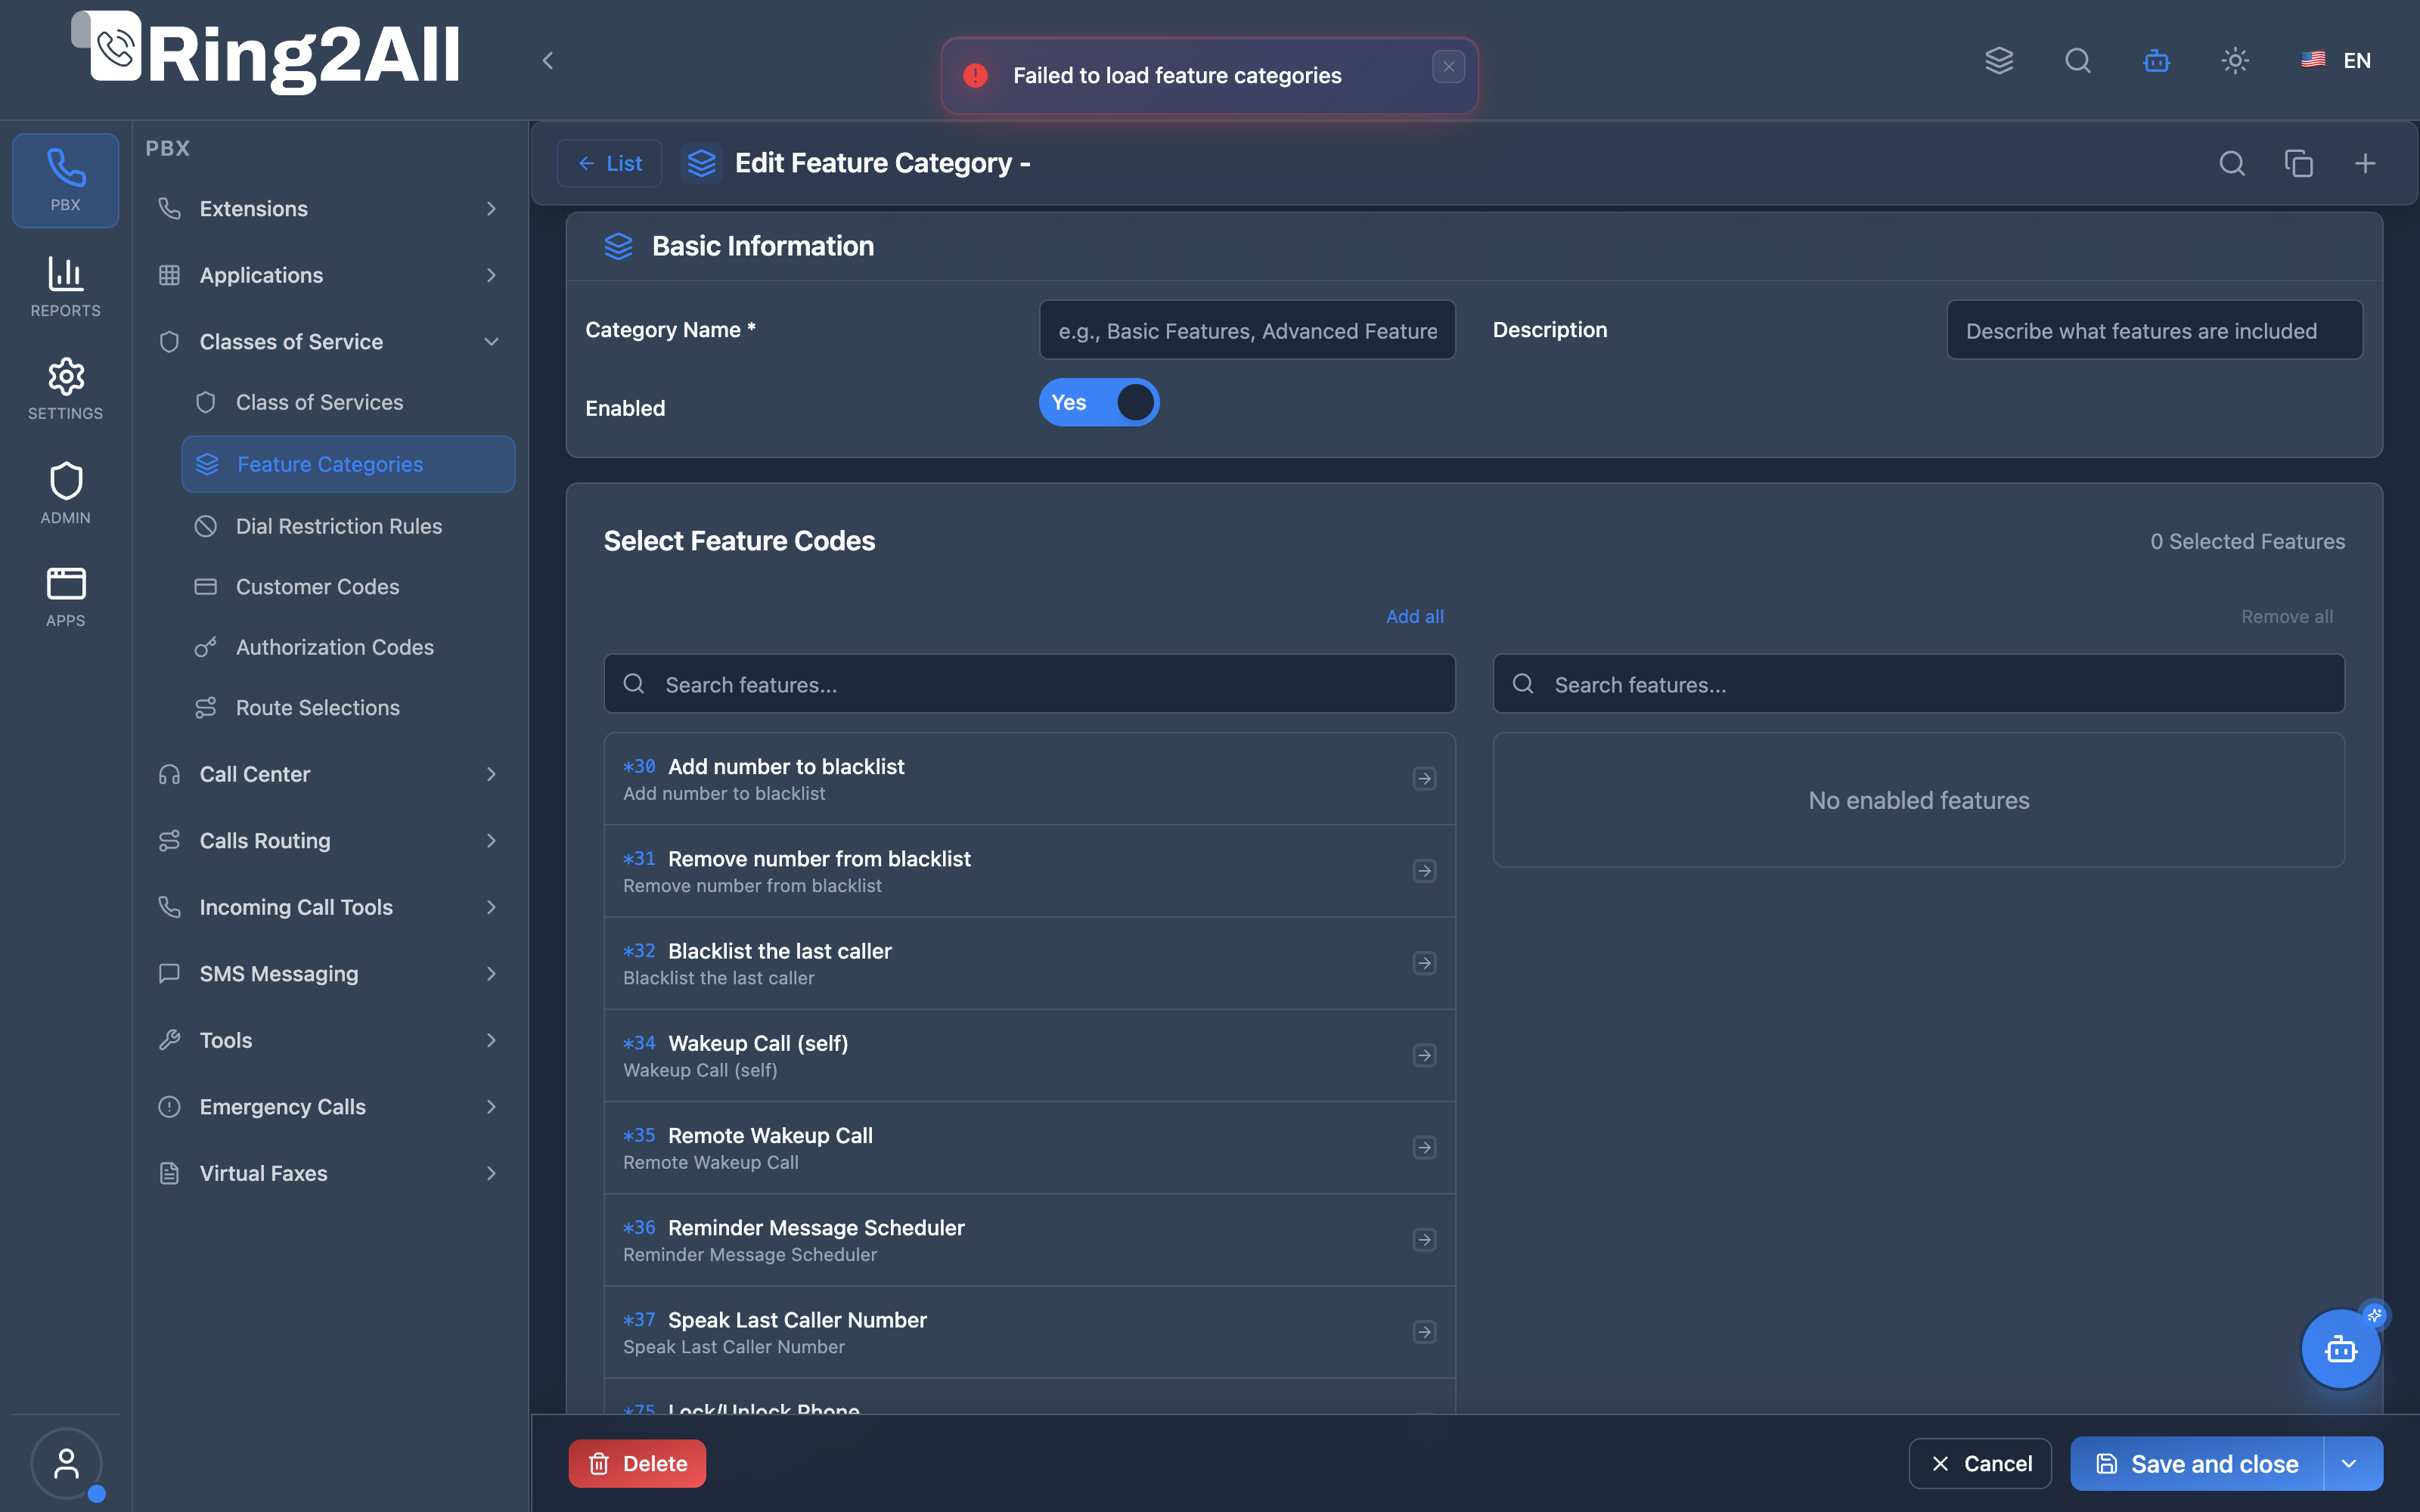Click selected features search box

[x=1918, y=684]
